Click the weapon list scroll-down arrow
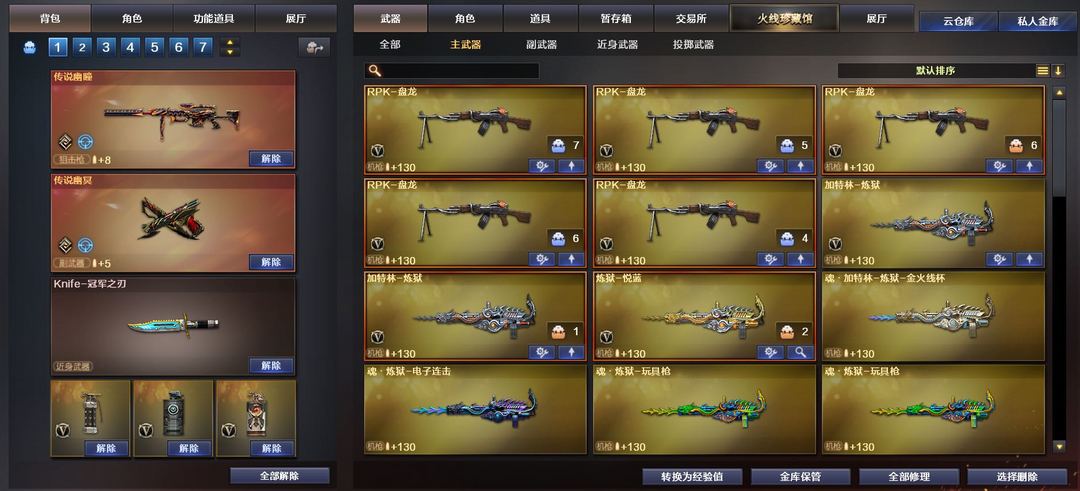 [x=1059, y=447]
